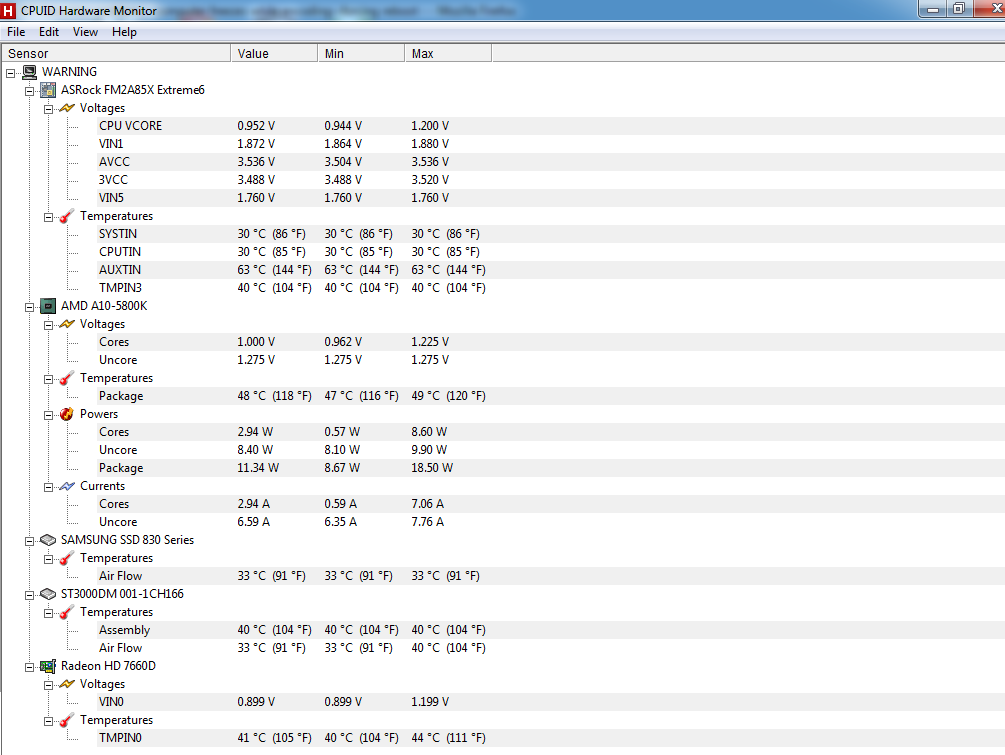Collapse the Currents group

[48, 487]
